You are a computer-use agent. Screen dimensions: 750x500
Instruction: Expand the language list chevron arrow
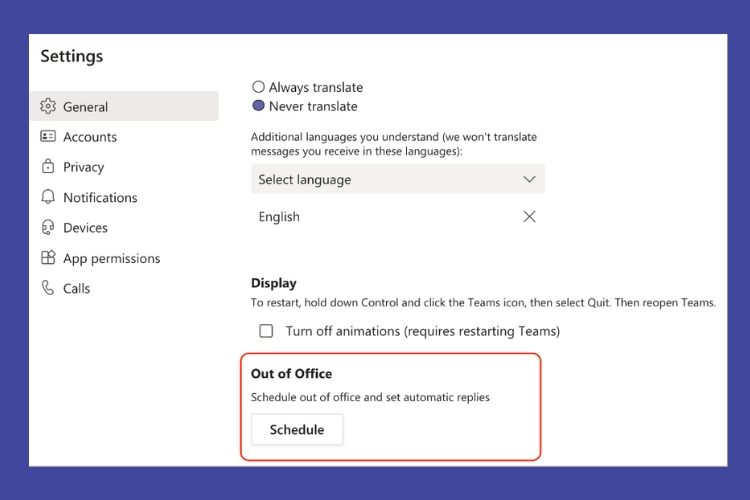click(x=529, y=179)
